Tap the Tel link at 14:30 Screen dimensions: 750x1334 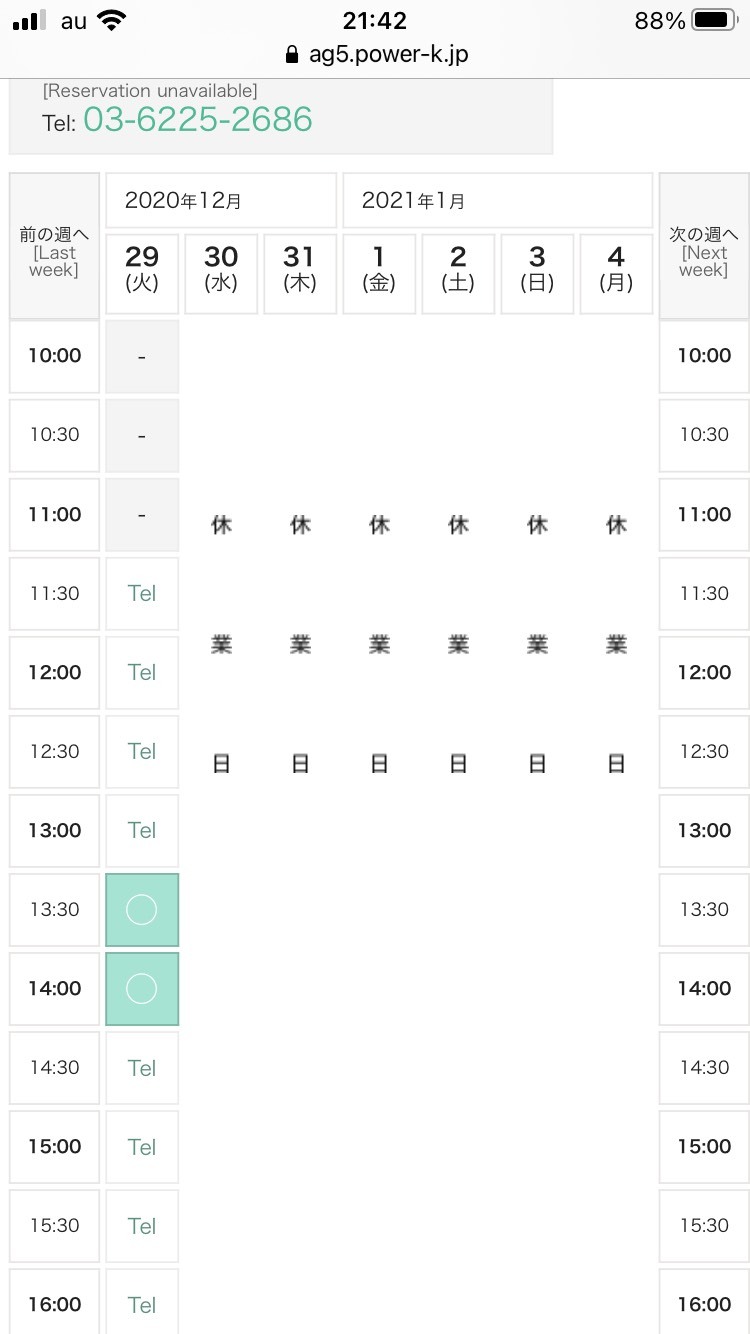[142, 1067]
